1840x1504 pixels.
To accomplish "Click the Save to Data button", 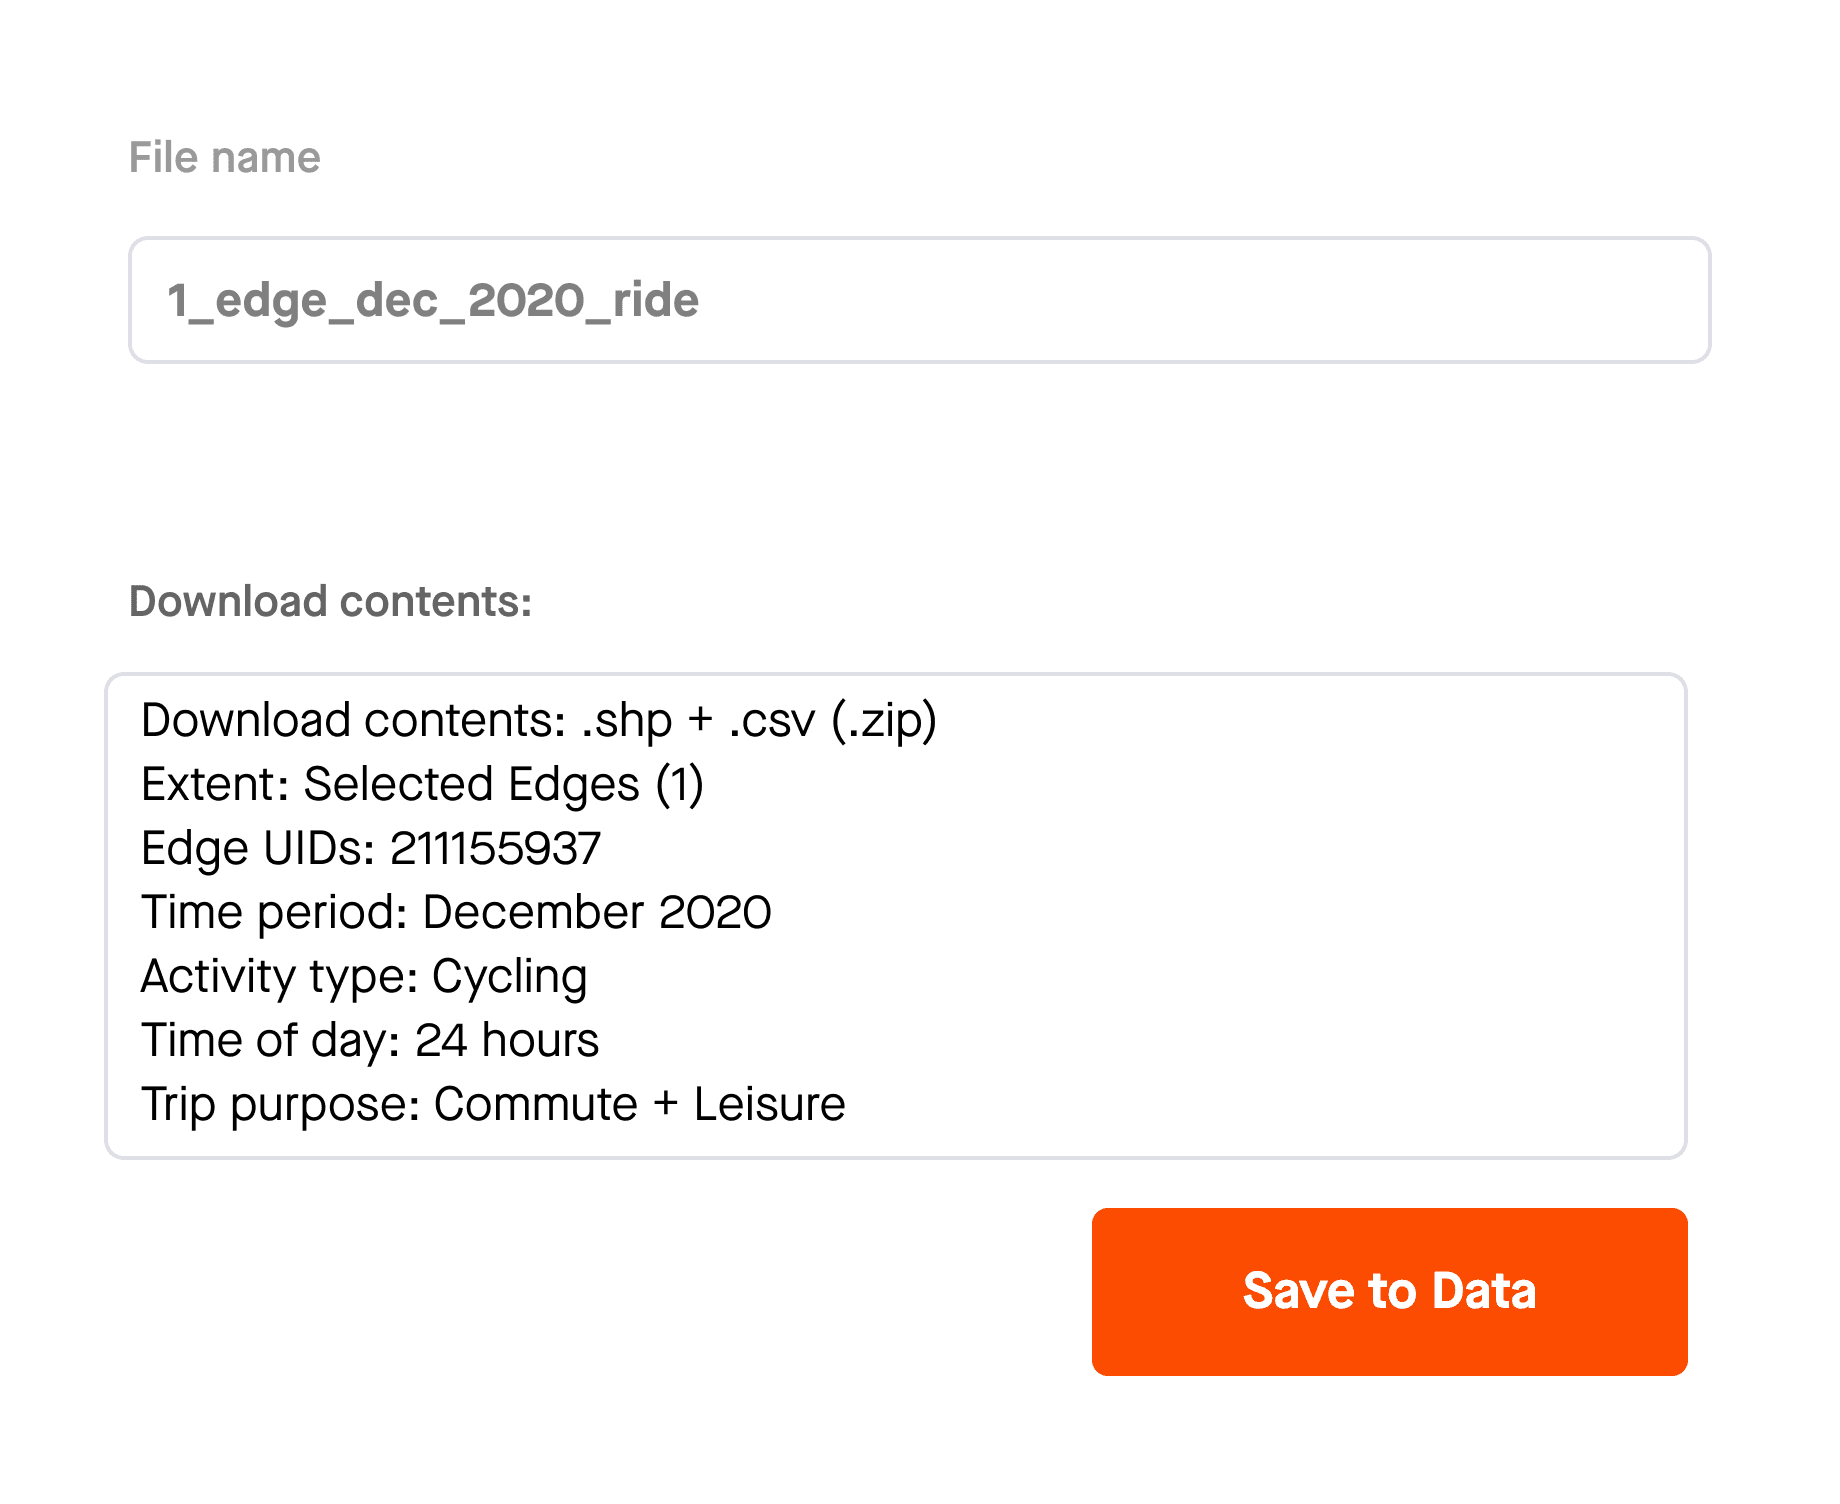I will click(x=1389, y=1291).
